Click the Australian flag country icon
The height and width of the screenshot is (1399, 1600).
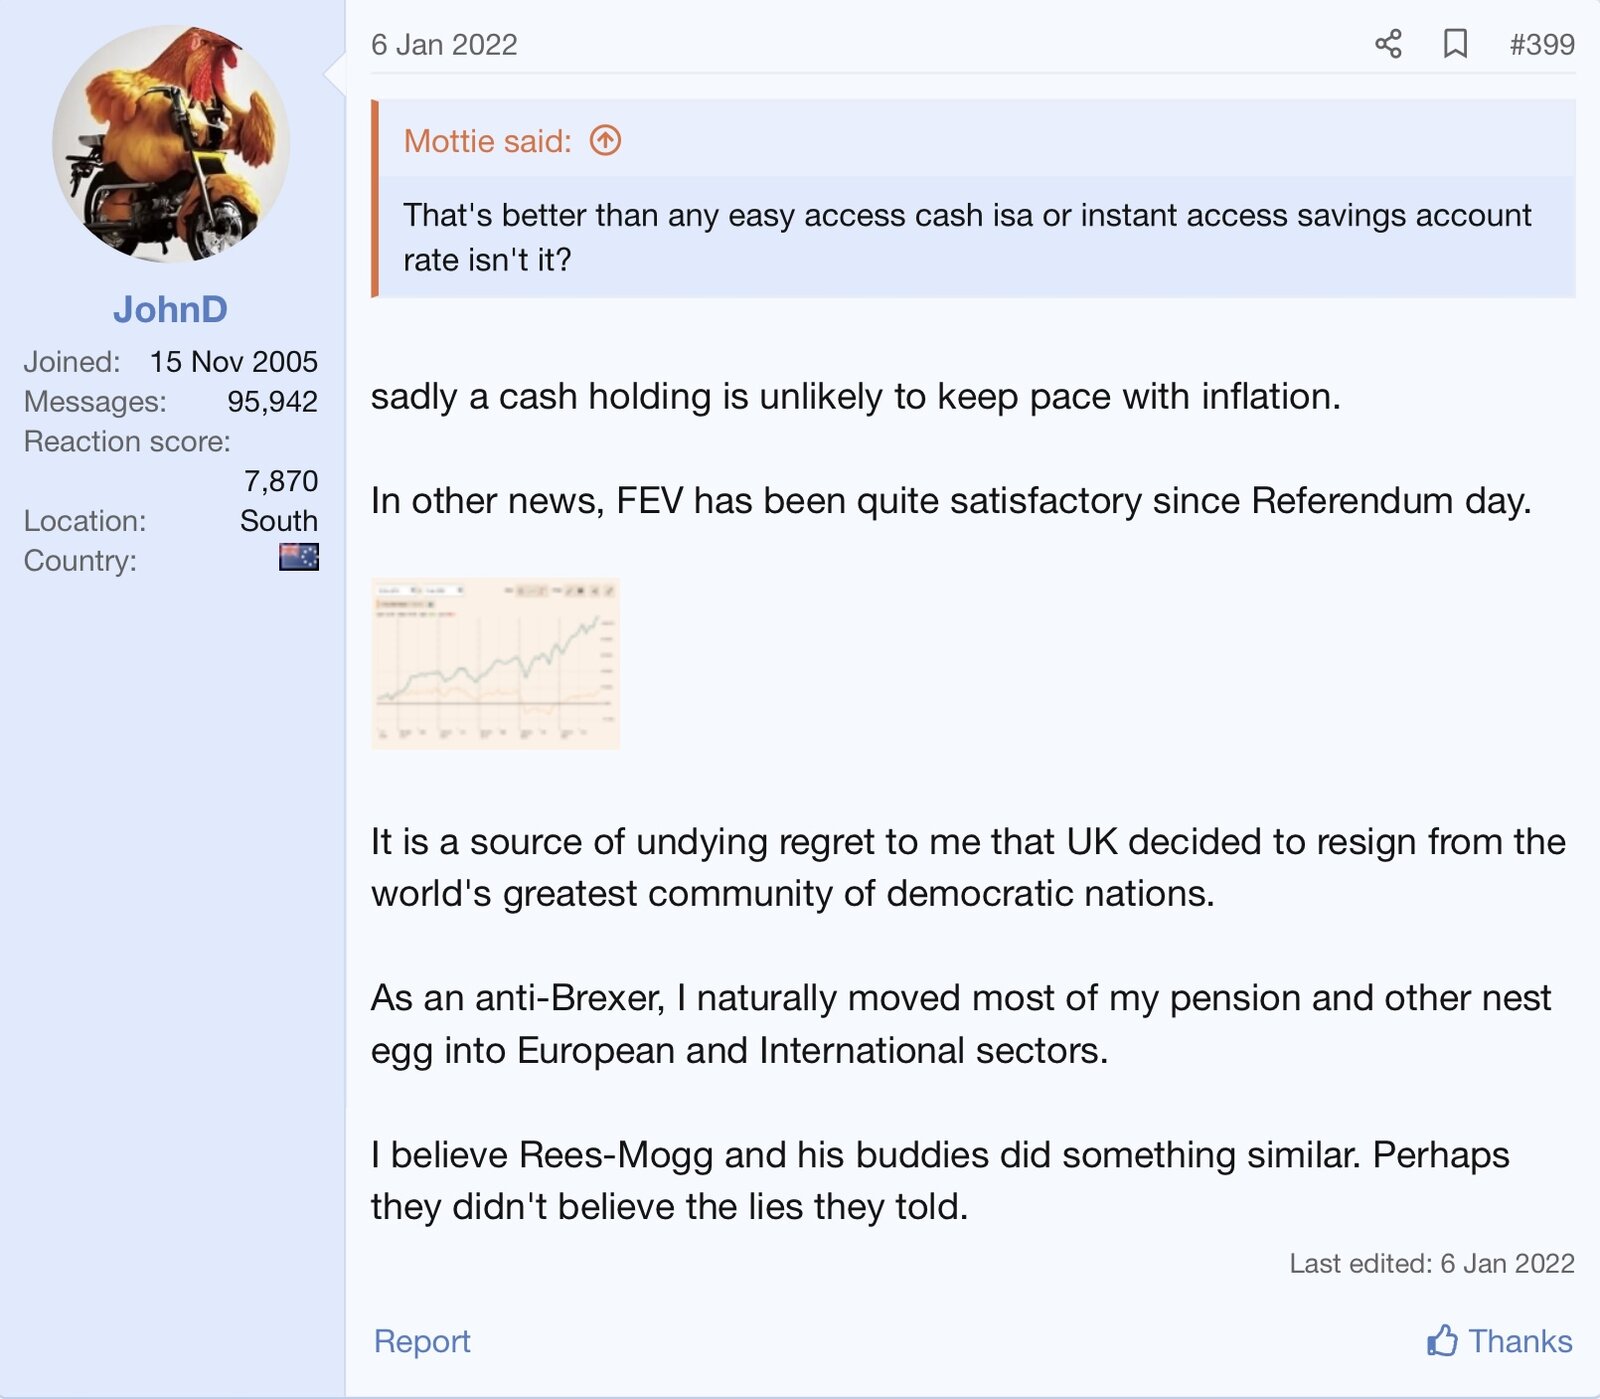[x=298, y=557]
